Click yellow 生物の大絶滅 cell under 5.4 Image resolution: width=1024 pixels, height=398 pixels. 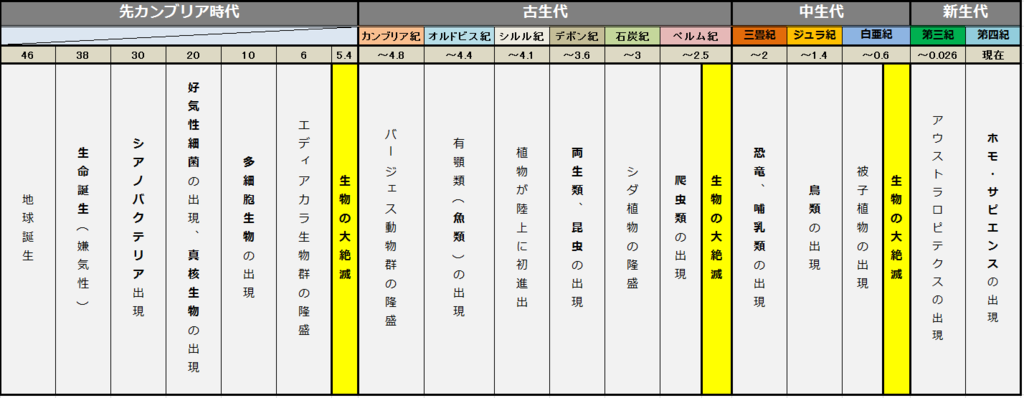pyautogui.click(x=344, y=229)
